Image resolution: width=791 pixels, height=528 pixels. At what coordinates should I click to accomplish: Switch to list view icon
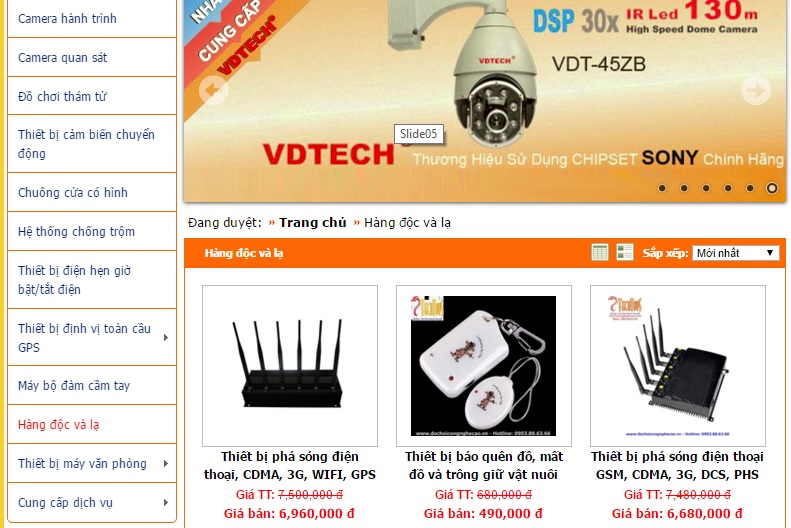(x=625, y=252)
